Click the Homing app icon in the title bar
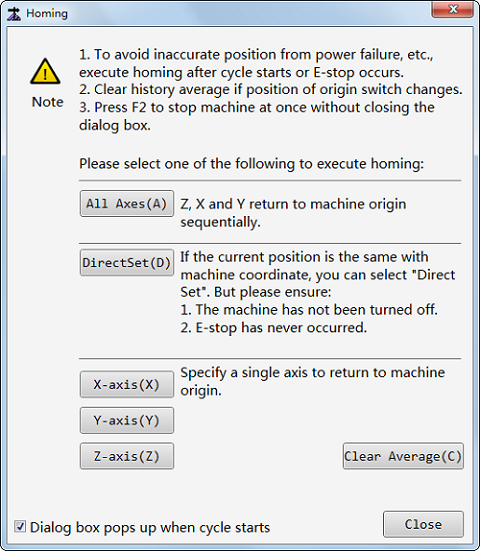This screenshot has height=551, width=480. click(14, 14)
